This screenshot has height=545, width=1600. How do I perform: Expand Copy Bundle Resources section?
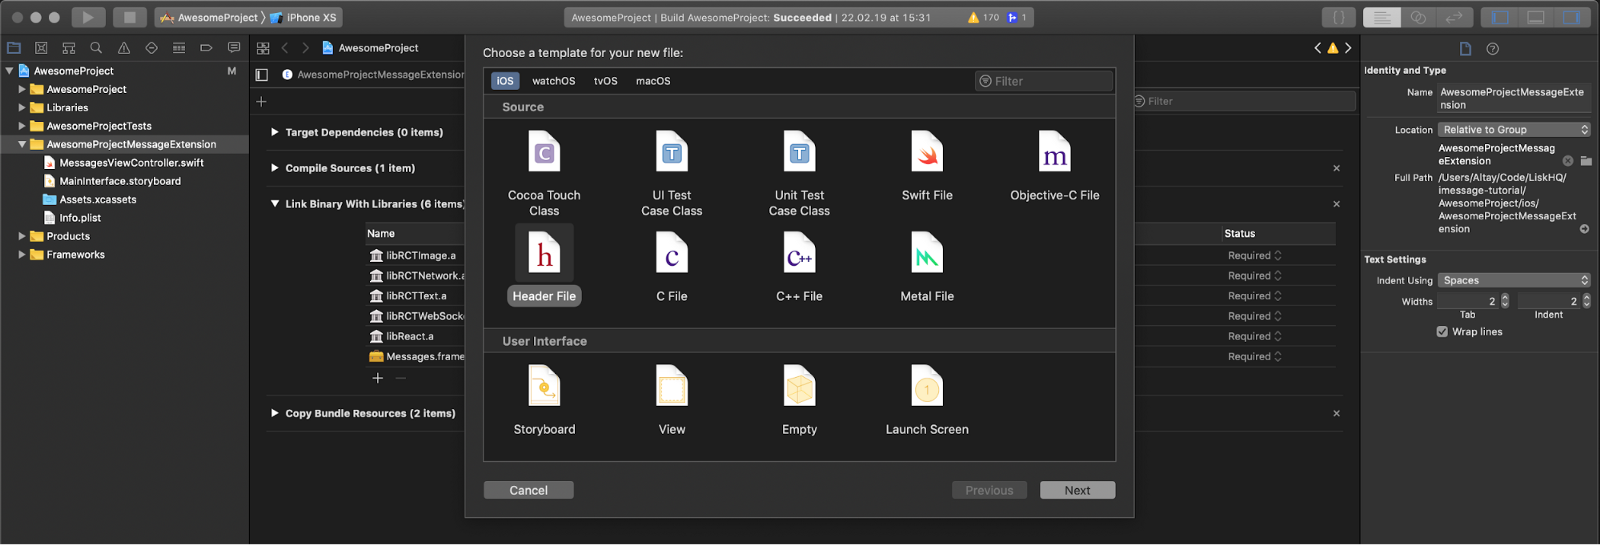point(275,413)
